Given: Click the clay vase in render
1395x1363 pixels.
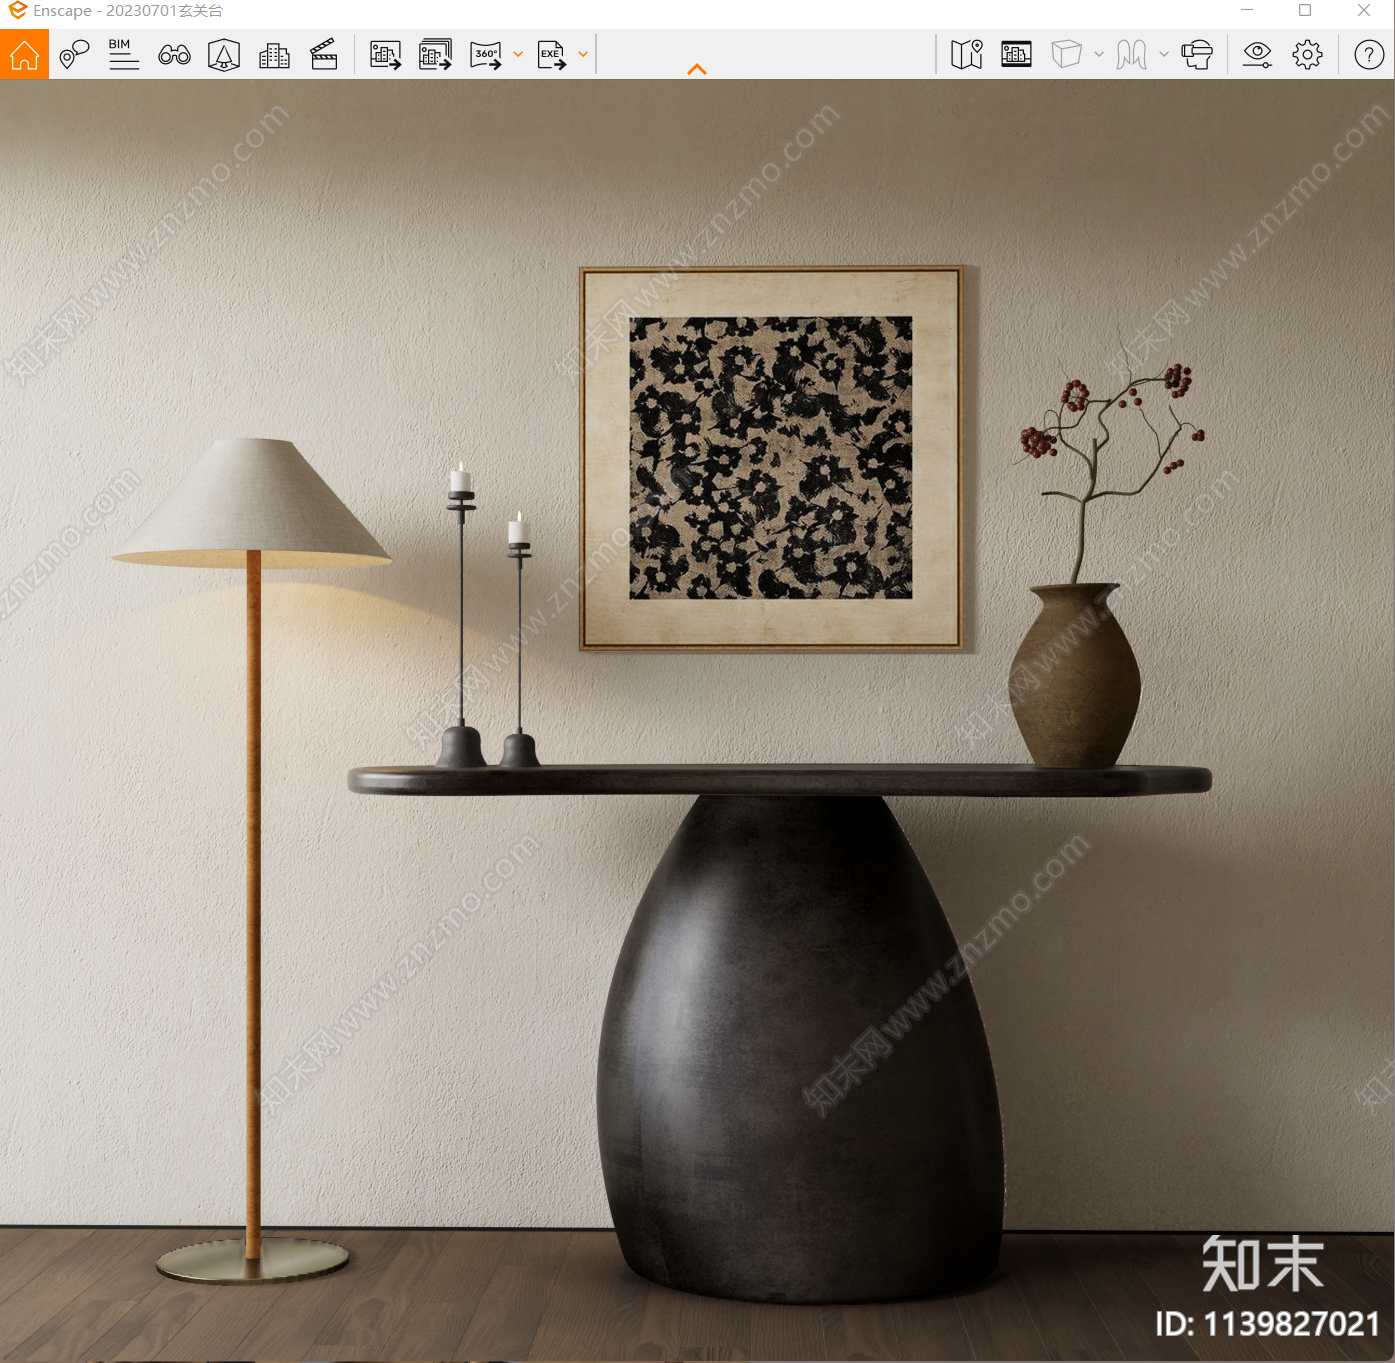Looking at the screenshot, I should click(x=1075, y=675).
